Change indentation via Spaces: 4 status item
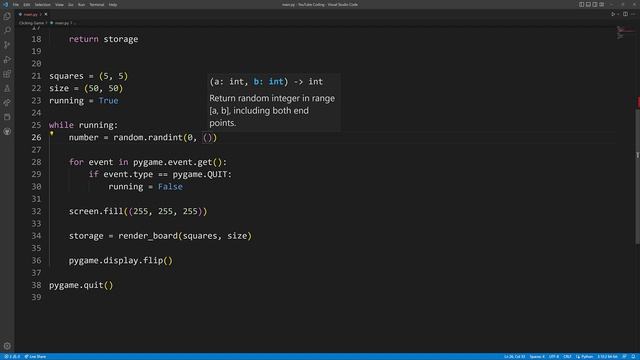The width and height of the screenshot is (640, 360). (x=538, y=357)
